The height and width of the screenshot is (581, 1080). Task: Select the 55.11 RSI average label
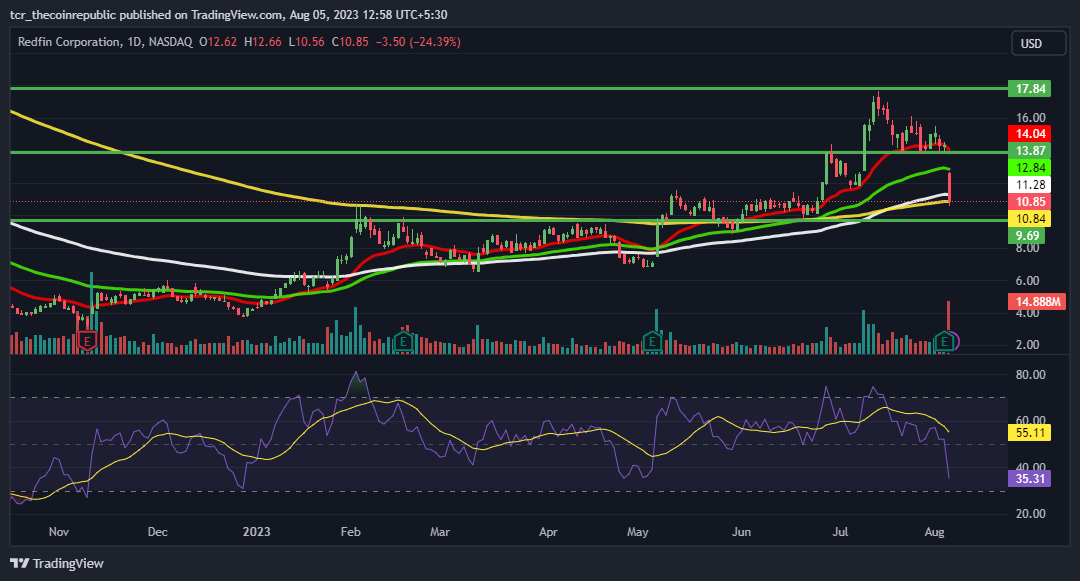coord(1030,433)
